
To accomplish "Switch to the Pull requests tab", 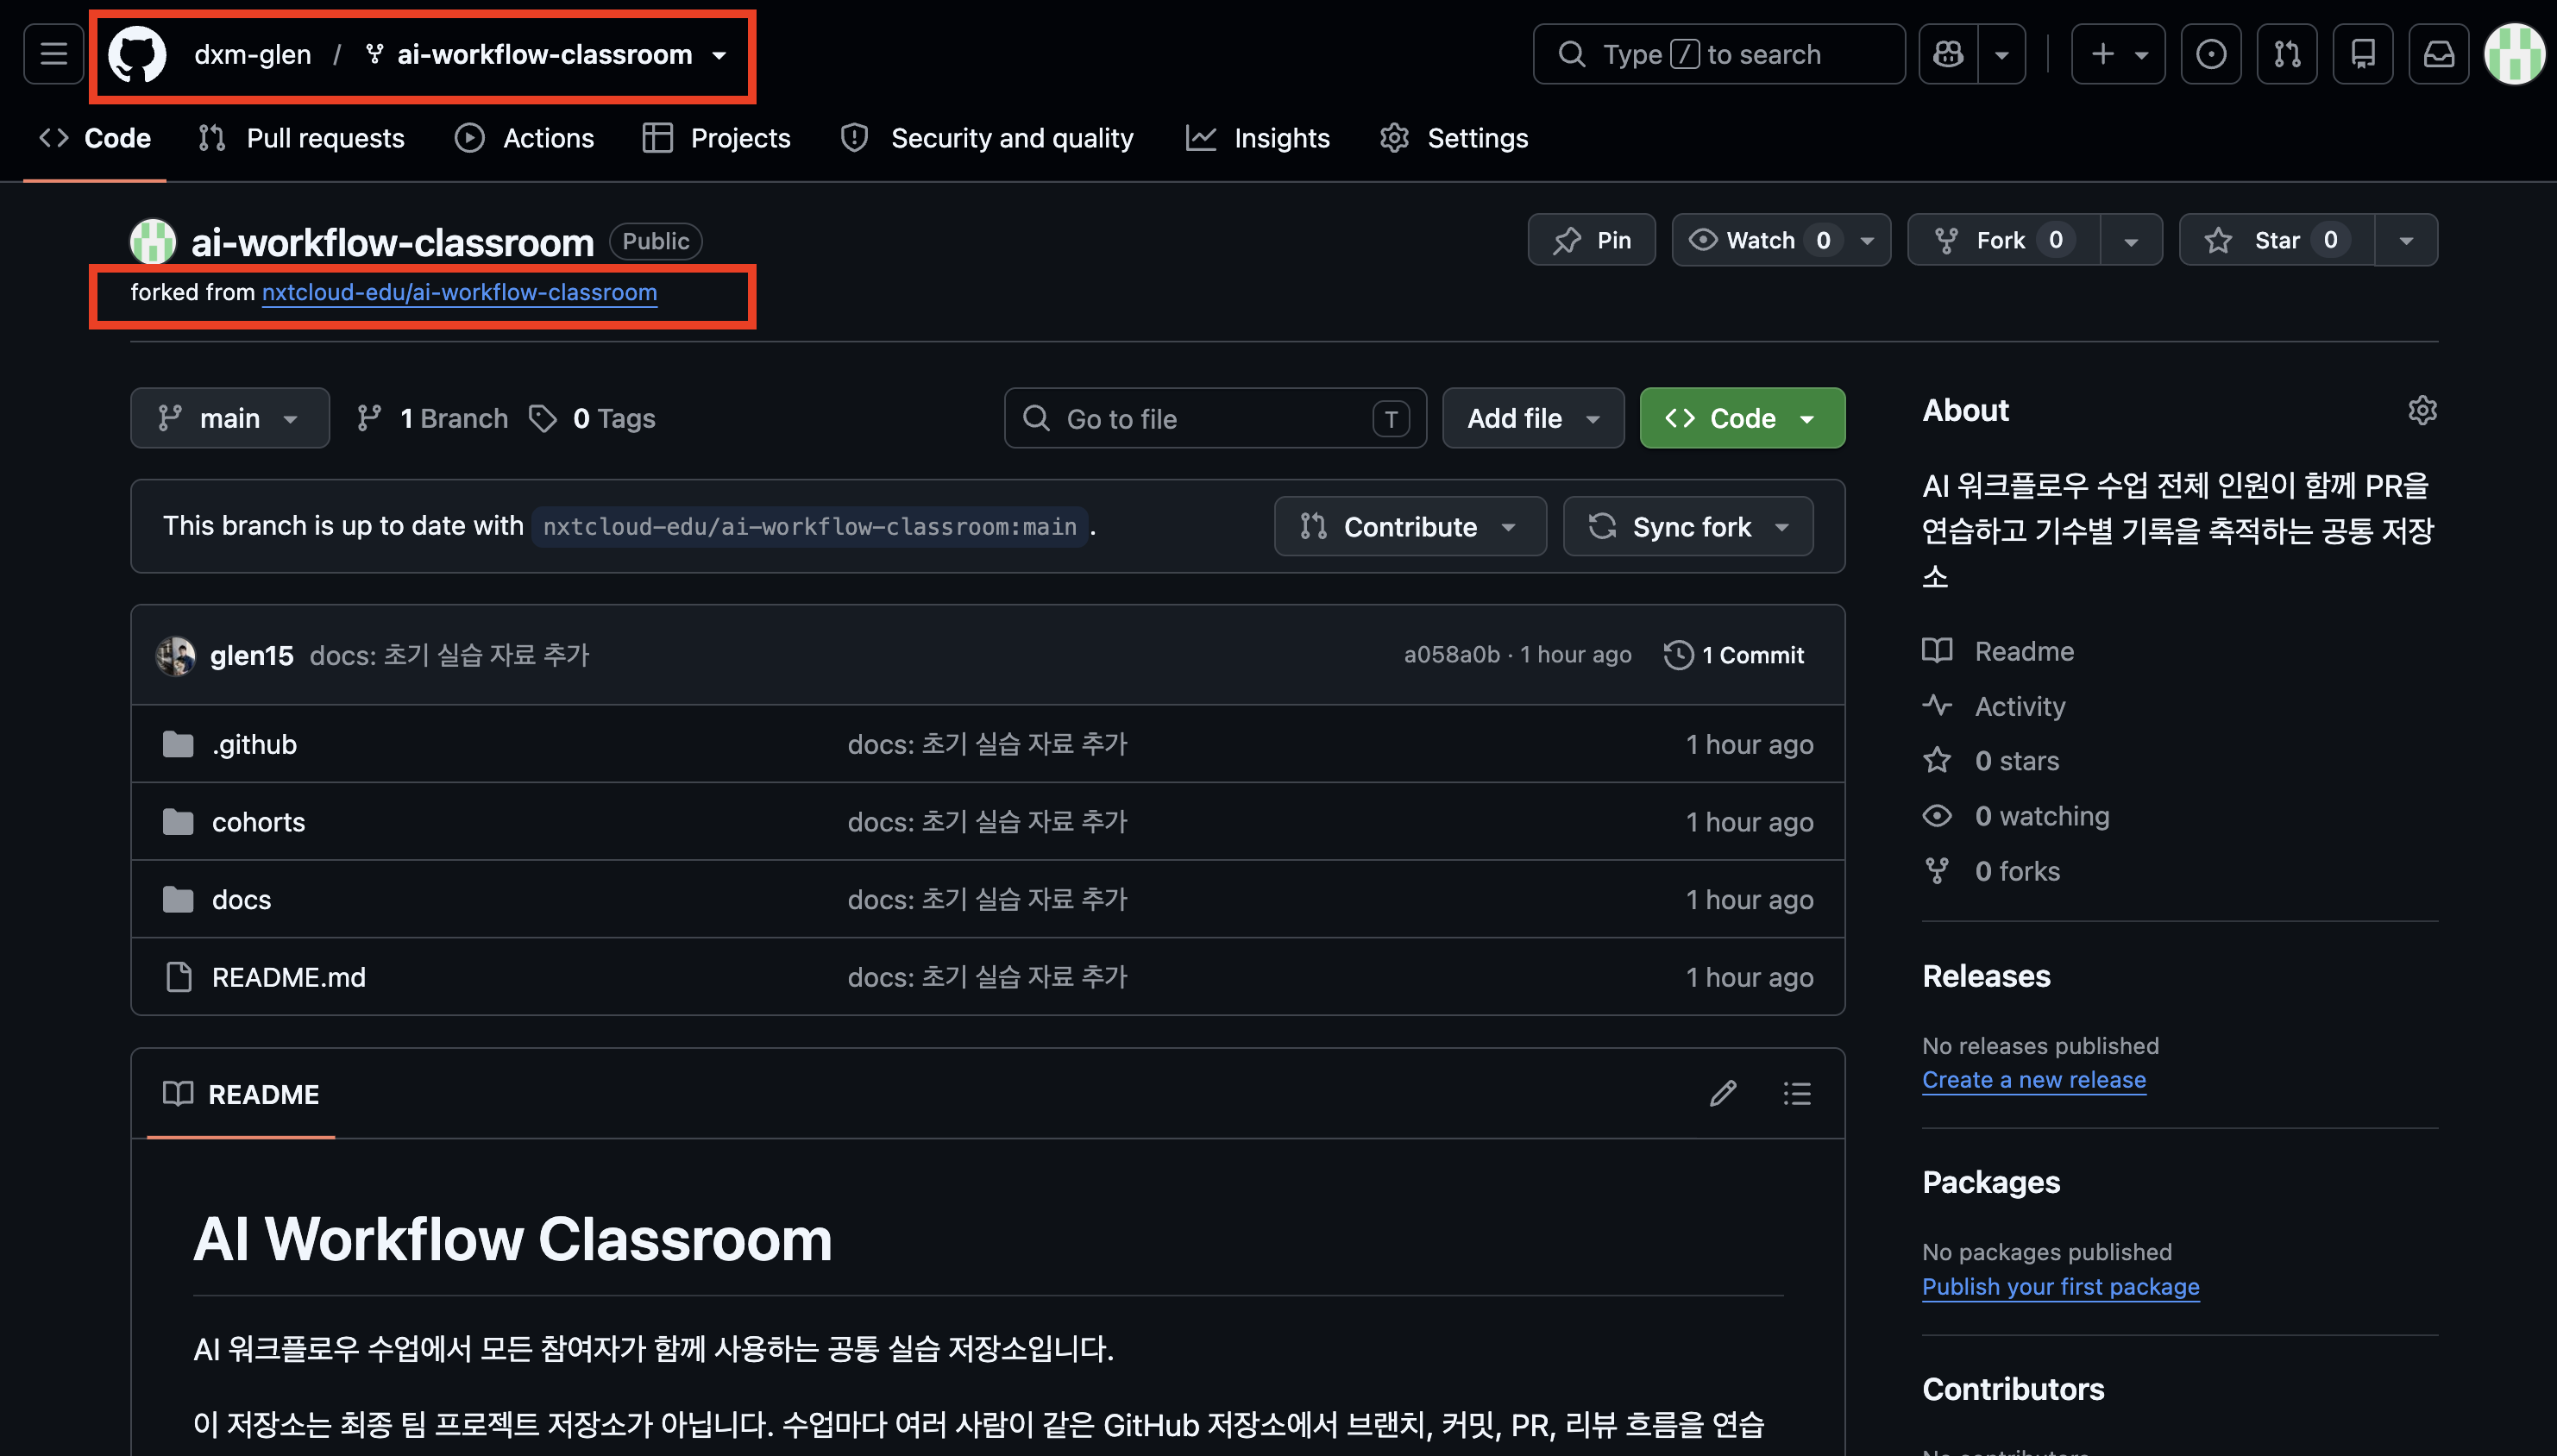I will pyautogui.click(x=302, y=138).
